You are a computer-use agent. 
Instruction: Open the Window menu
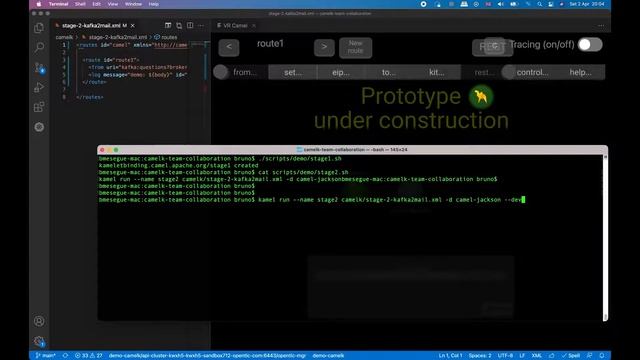click(133, 4)
